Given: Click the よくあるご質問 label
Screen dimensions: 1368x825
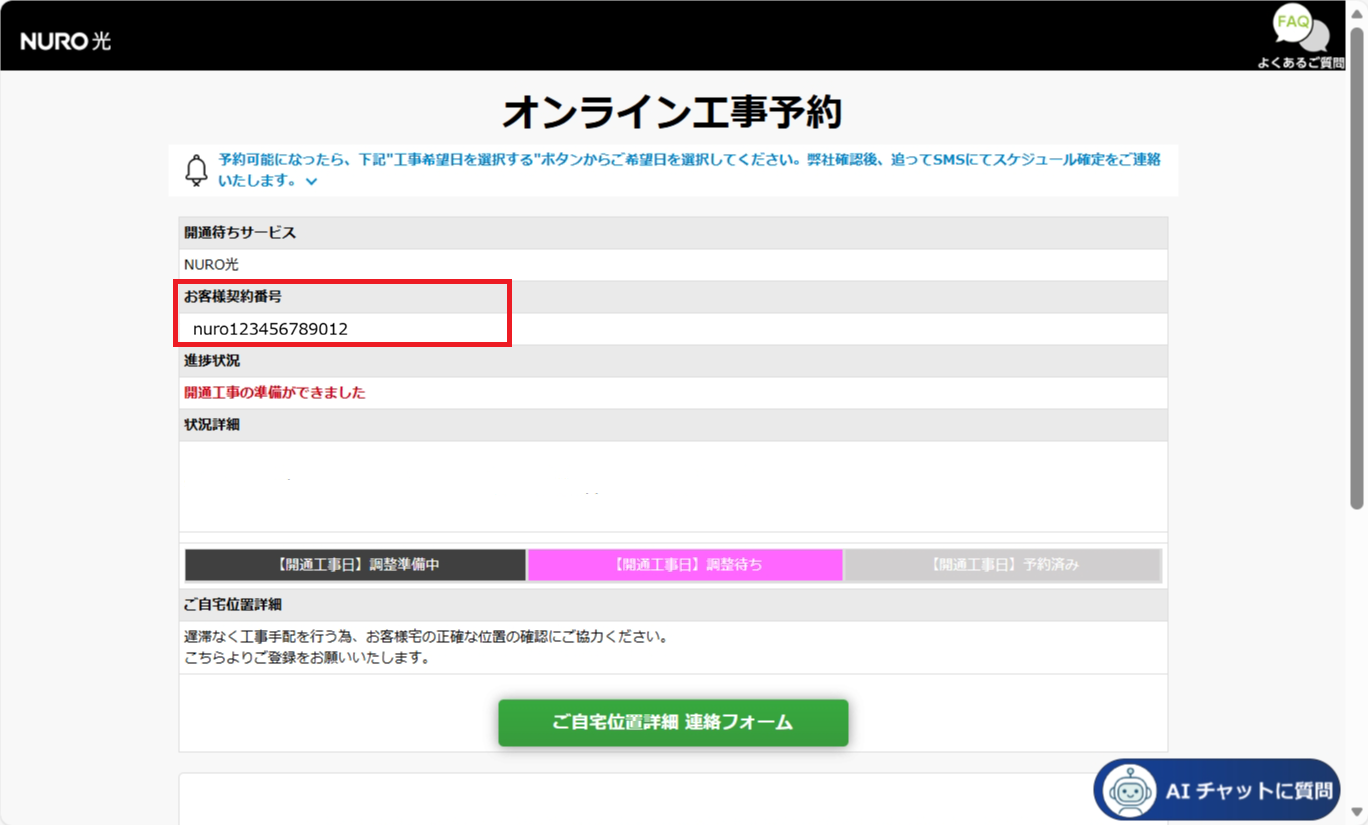Looking at the screenshot, I should (1300, 63).
